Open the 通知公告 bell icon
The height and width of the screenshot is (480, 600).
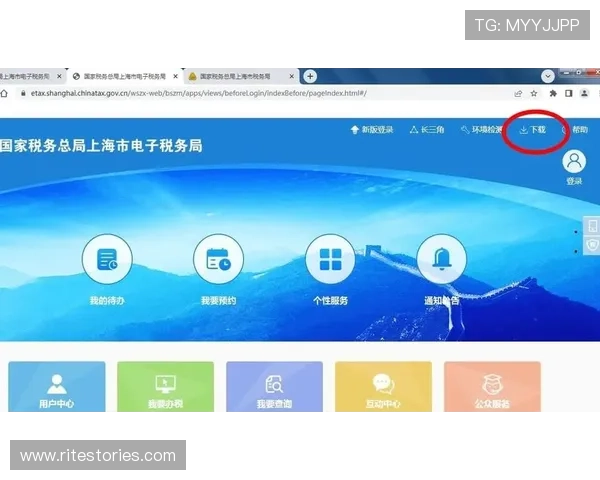(x=442, y=259)
